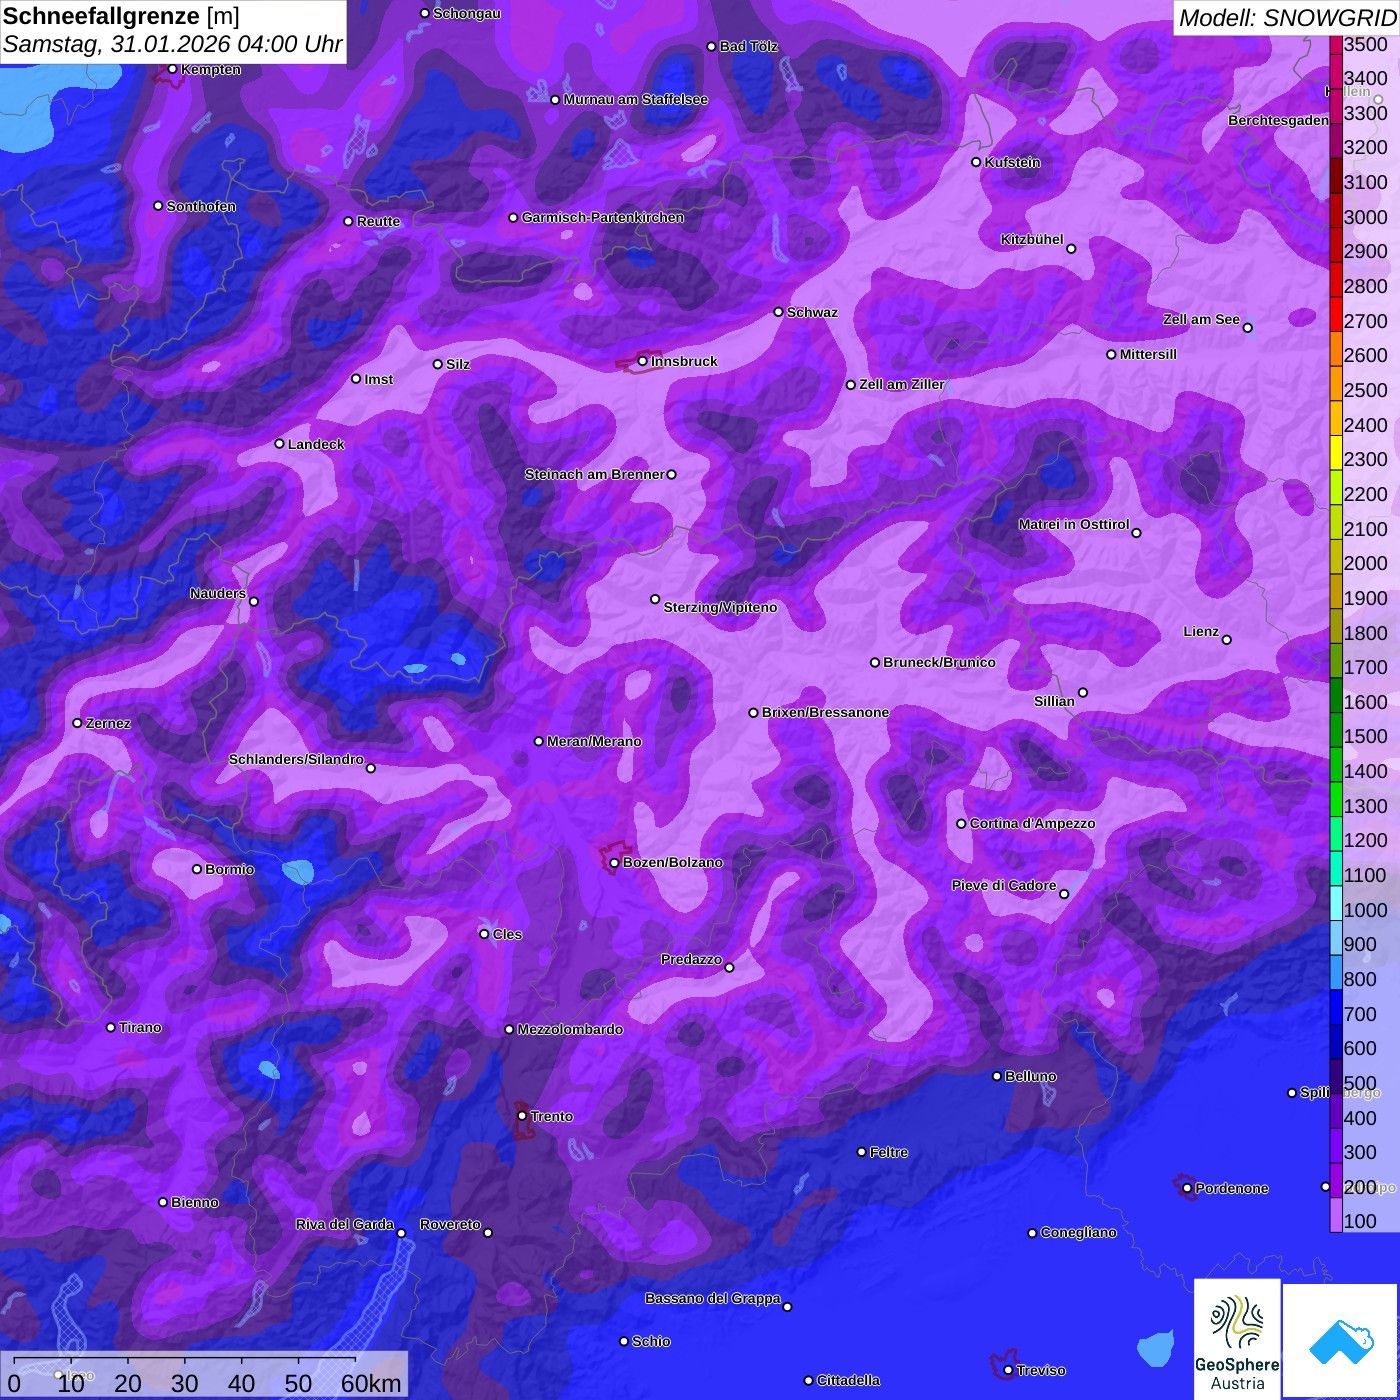Viewport: 1400px width, 1400px height.
Task: Click the Meran/Merano location dot
Action: pyautogui.click(x=539, y=741)
